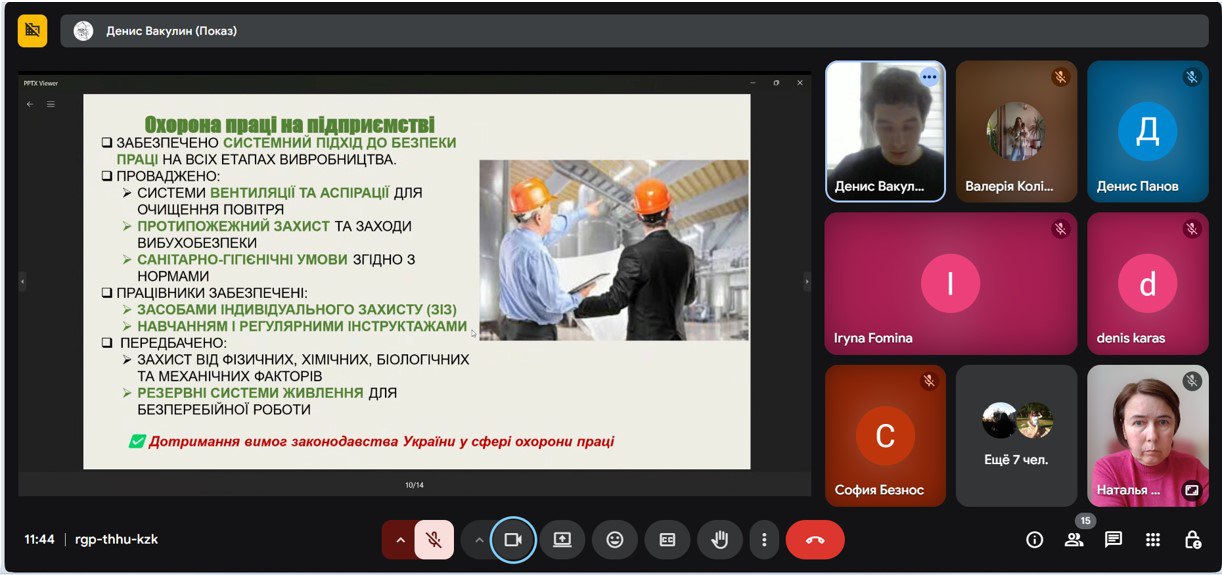Click slide line РЕЗЕРВНІ СИСТЕМИ ЖИВЛЕННЯ
Viewport: 1222px width, 575px height.
251,393
